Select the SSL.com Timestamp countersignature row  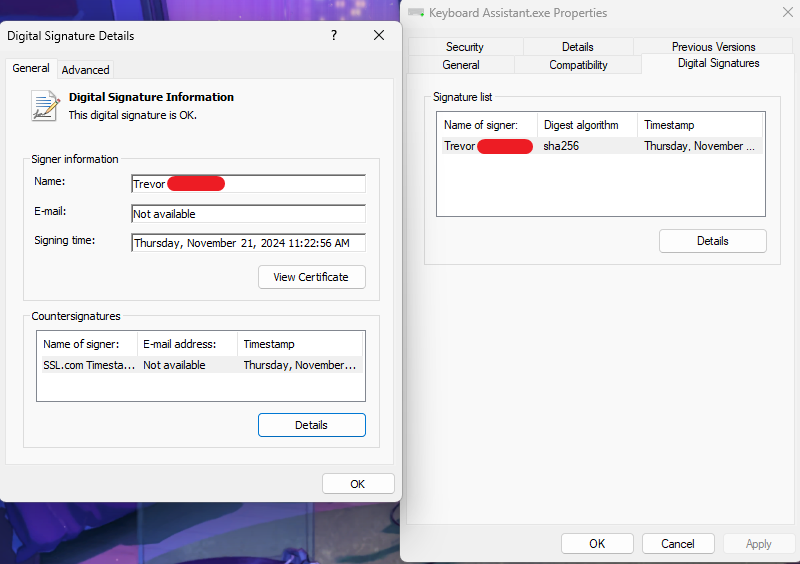(x=202, y=365)
